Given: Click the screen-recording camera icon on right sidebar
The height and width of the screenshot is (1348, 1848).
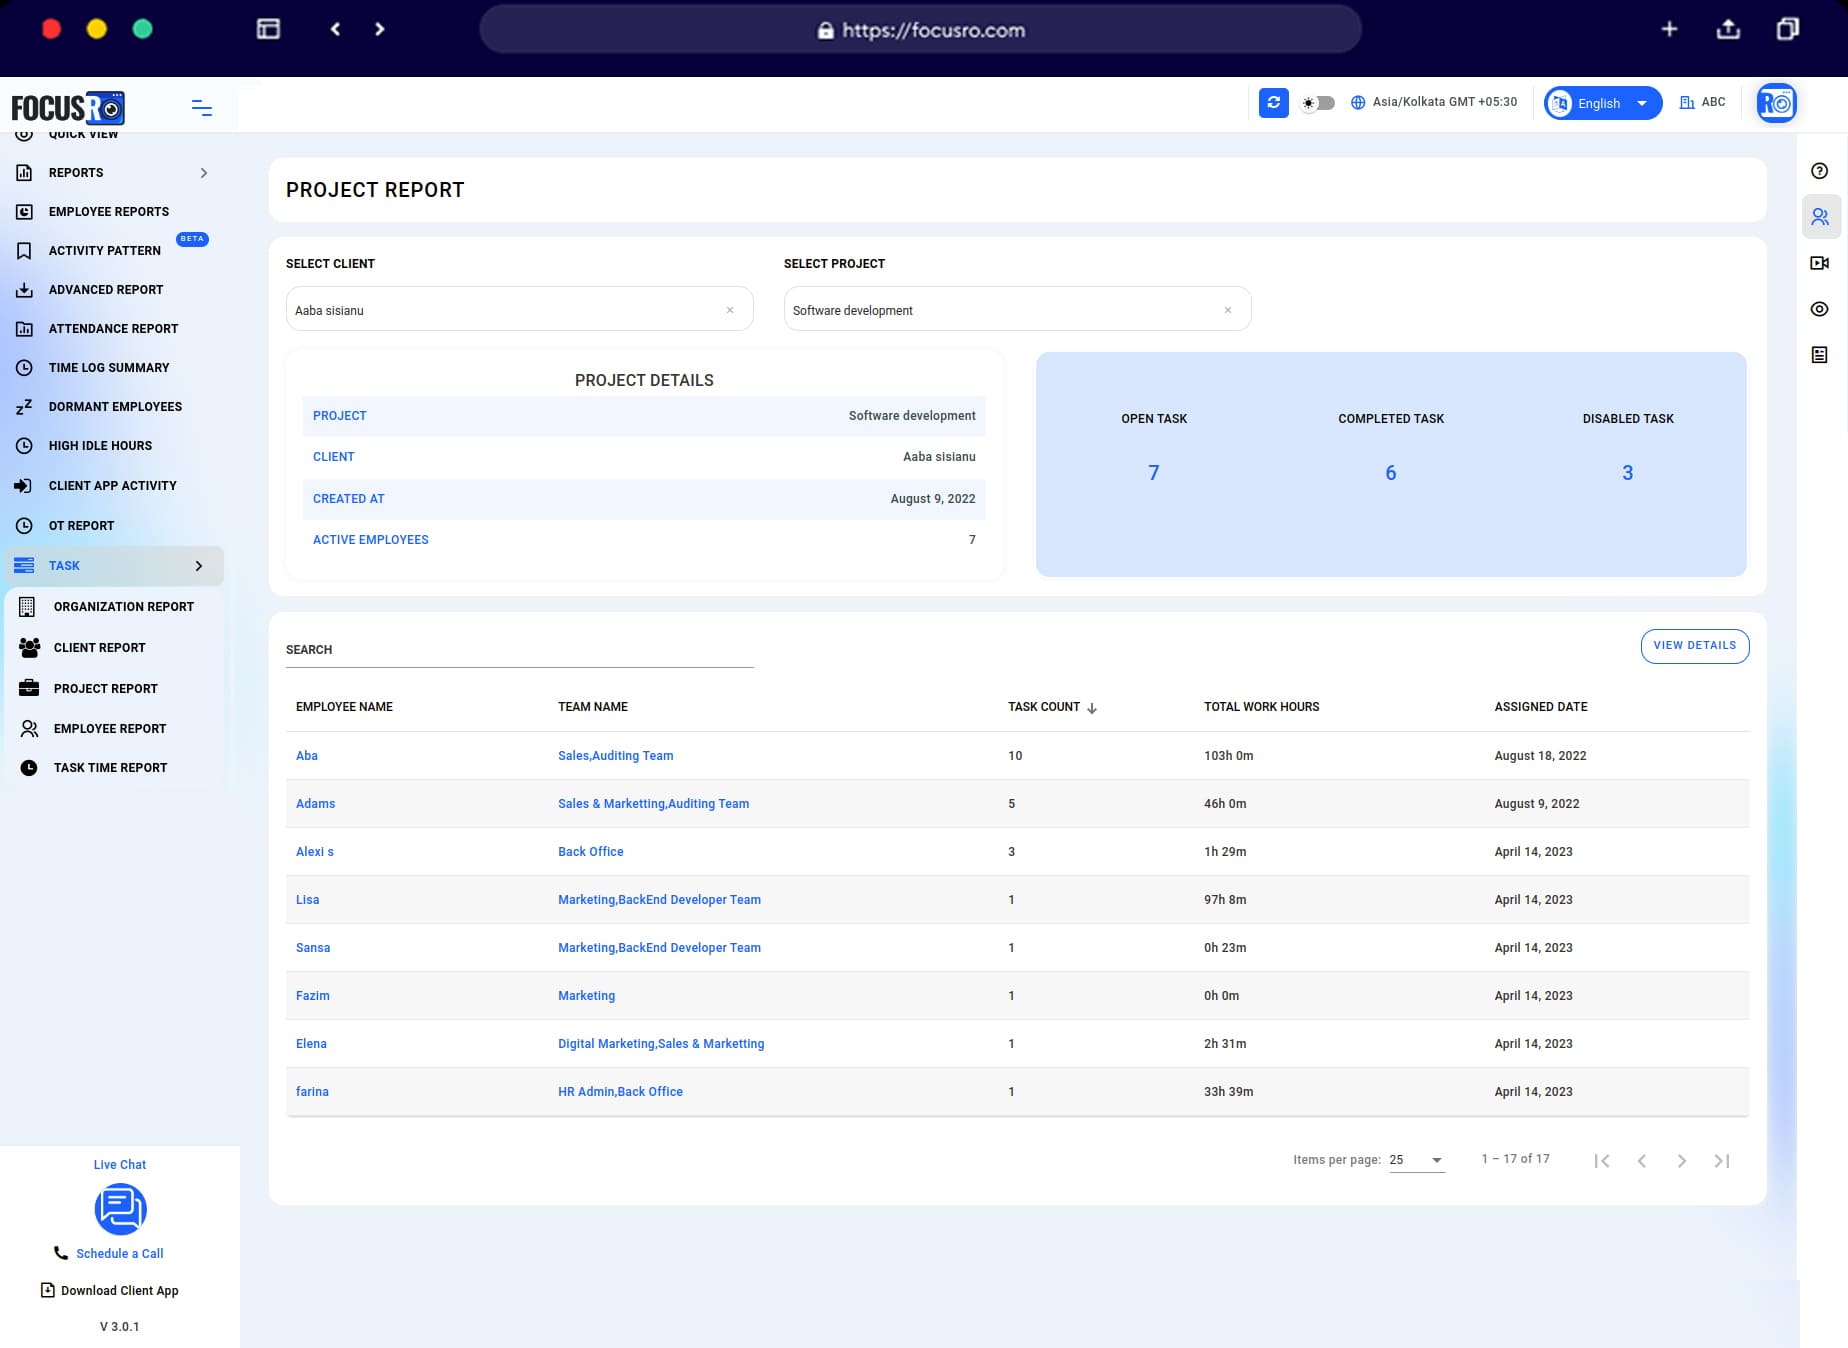Looking at the screenshot, I should point(1820,262).
